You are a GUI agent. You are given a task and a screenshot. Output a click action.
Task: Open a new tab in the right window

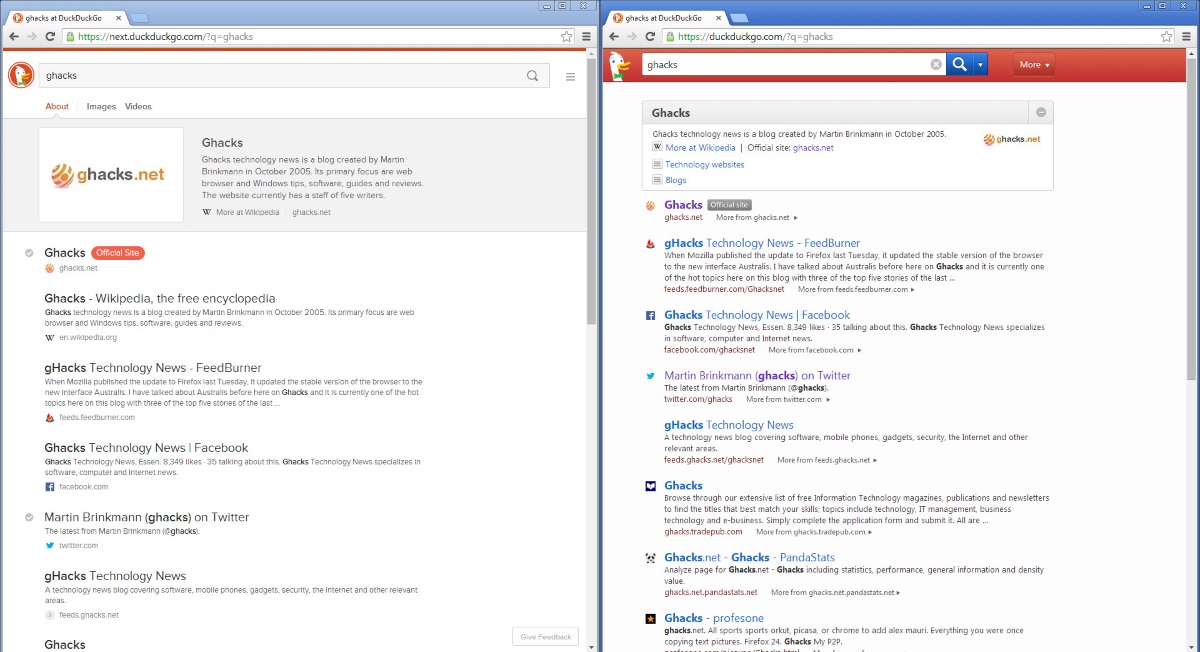pos(740,18)
